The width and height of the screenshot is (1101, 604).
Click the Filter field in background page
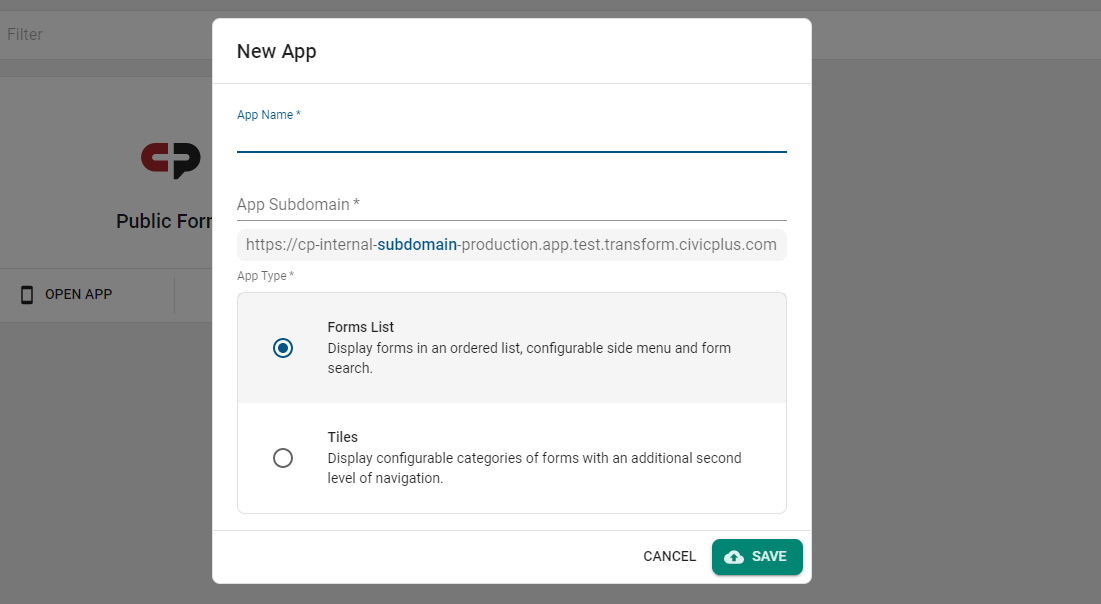[105, 34]
